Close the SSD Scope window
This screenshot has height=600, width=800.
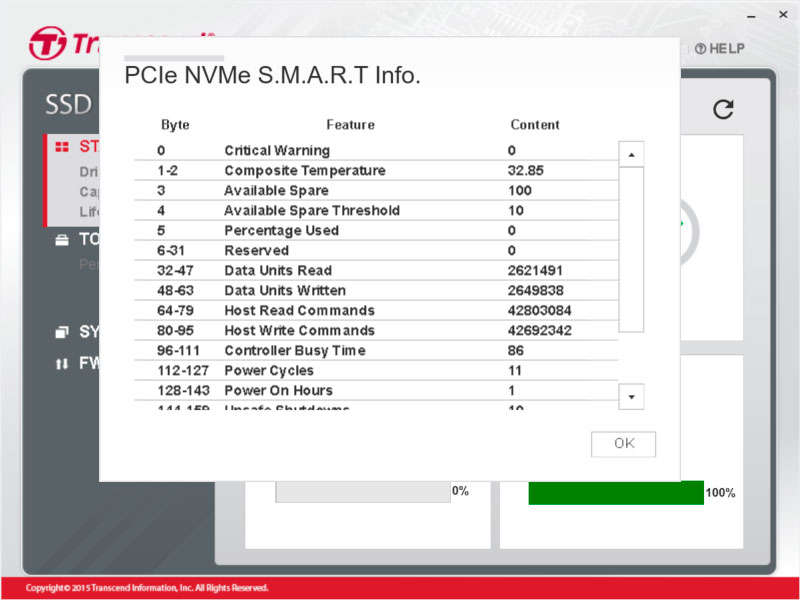[x=783, y=15]
